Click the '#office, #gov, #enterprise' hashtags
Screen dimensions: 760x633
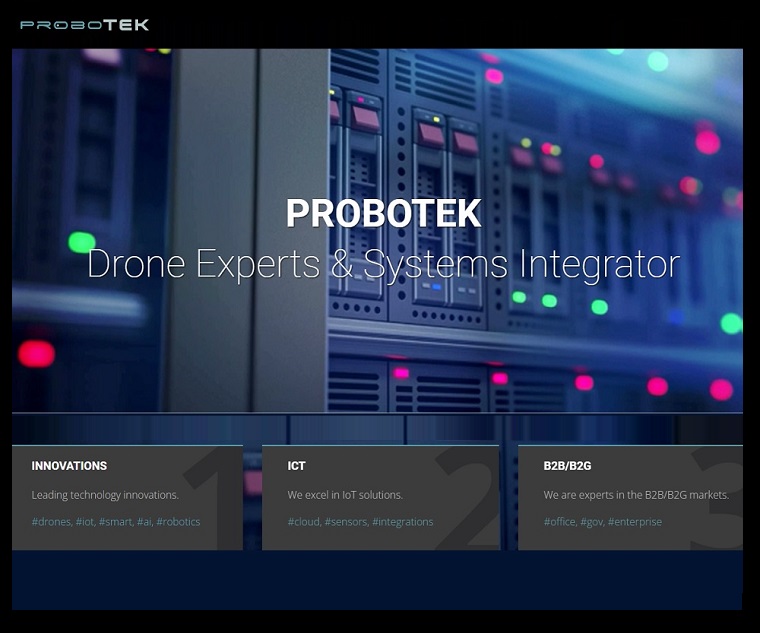(x=602, y=522)
